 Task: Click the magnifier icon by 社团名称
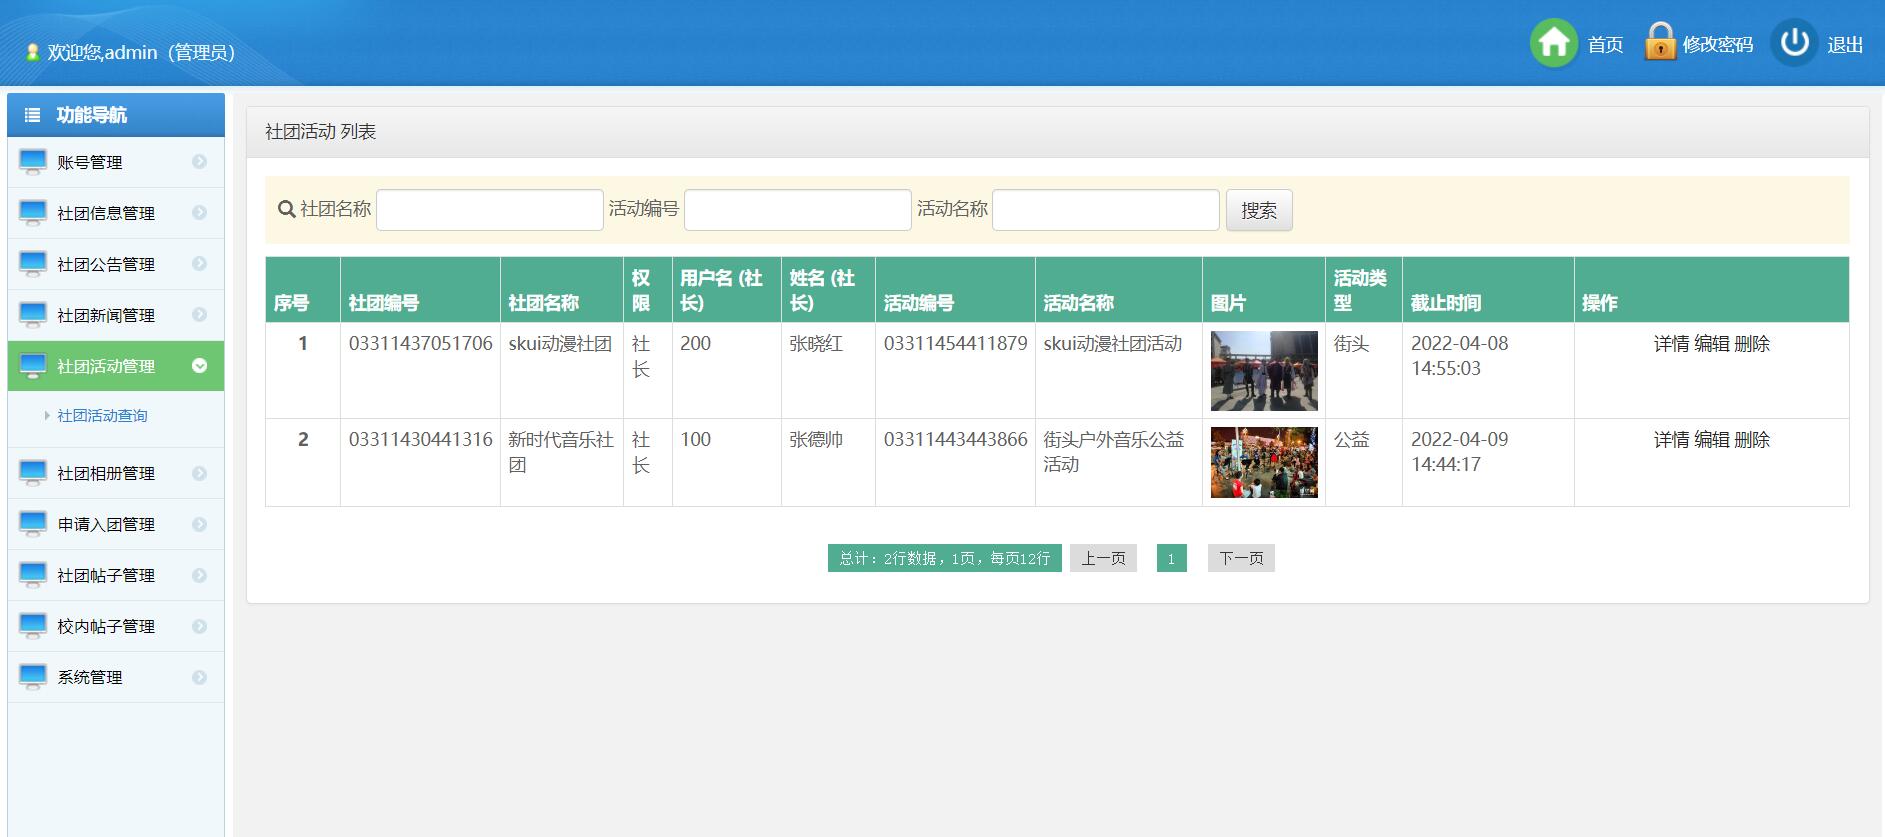point(287,209)
